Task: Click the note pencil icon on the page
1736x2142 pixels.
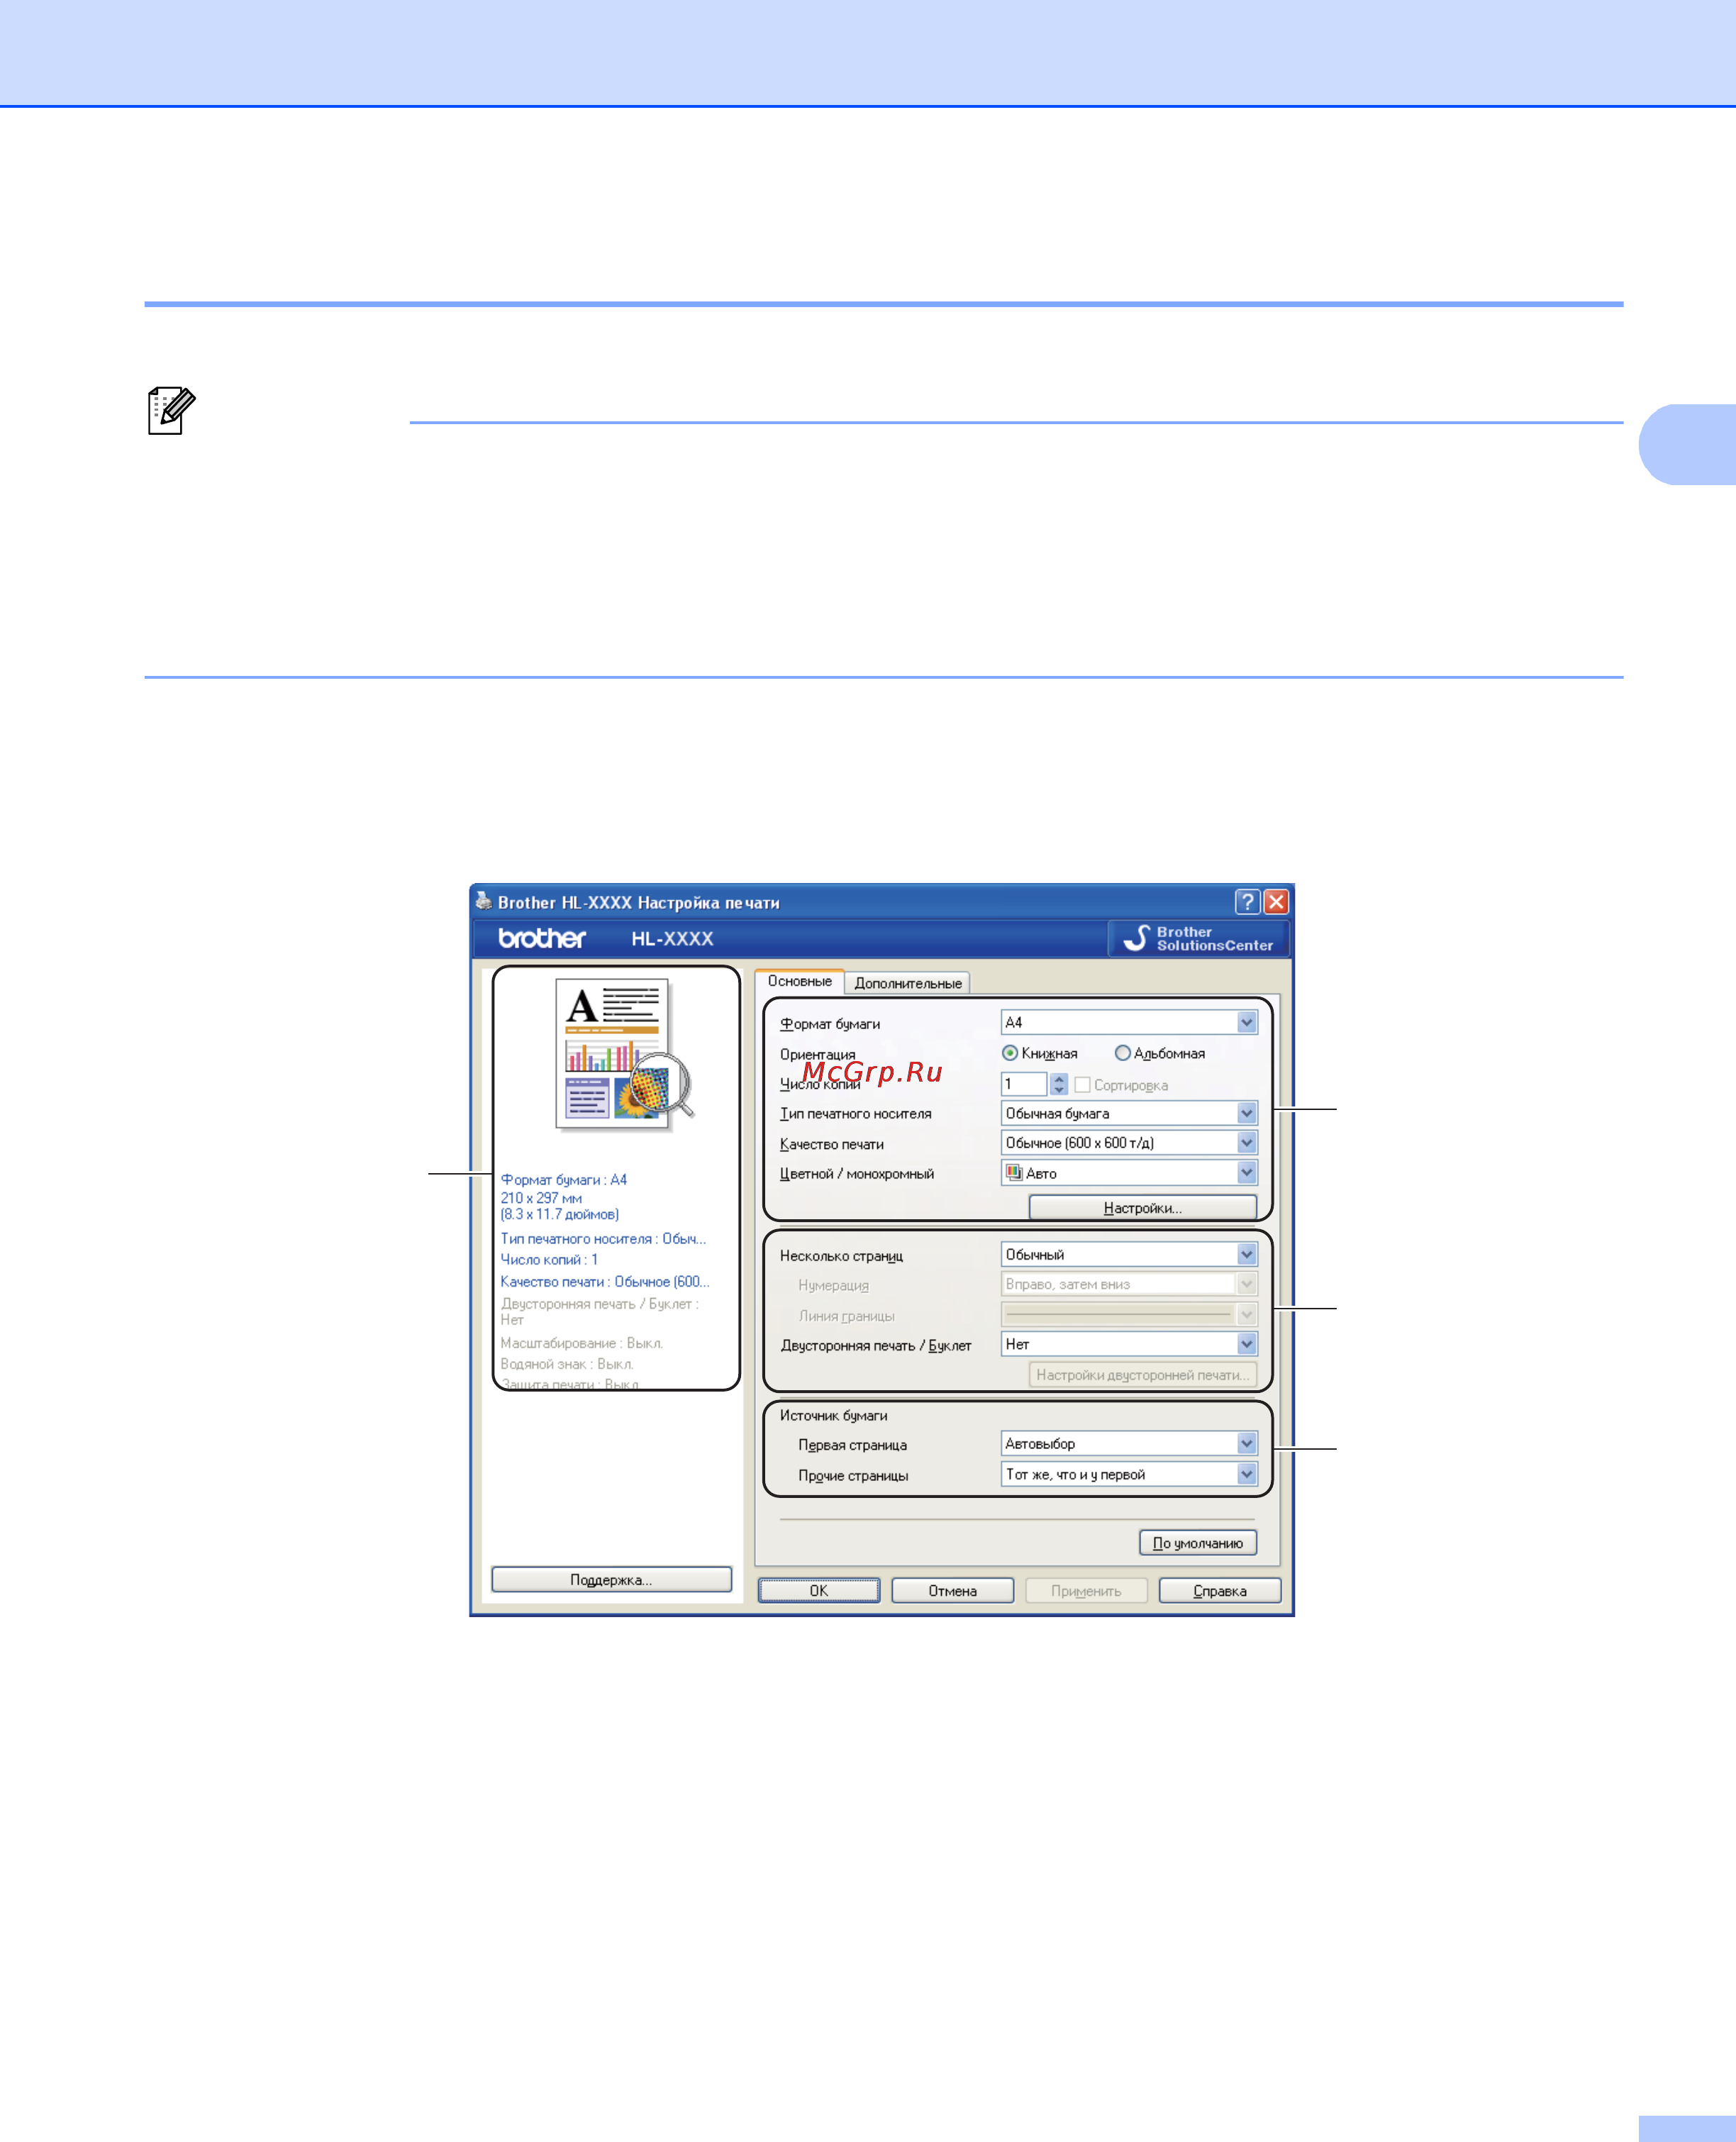Action: click(x=171, y=410)
